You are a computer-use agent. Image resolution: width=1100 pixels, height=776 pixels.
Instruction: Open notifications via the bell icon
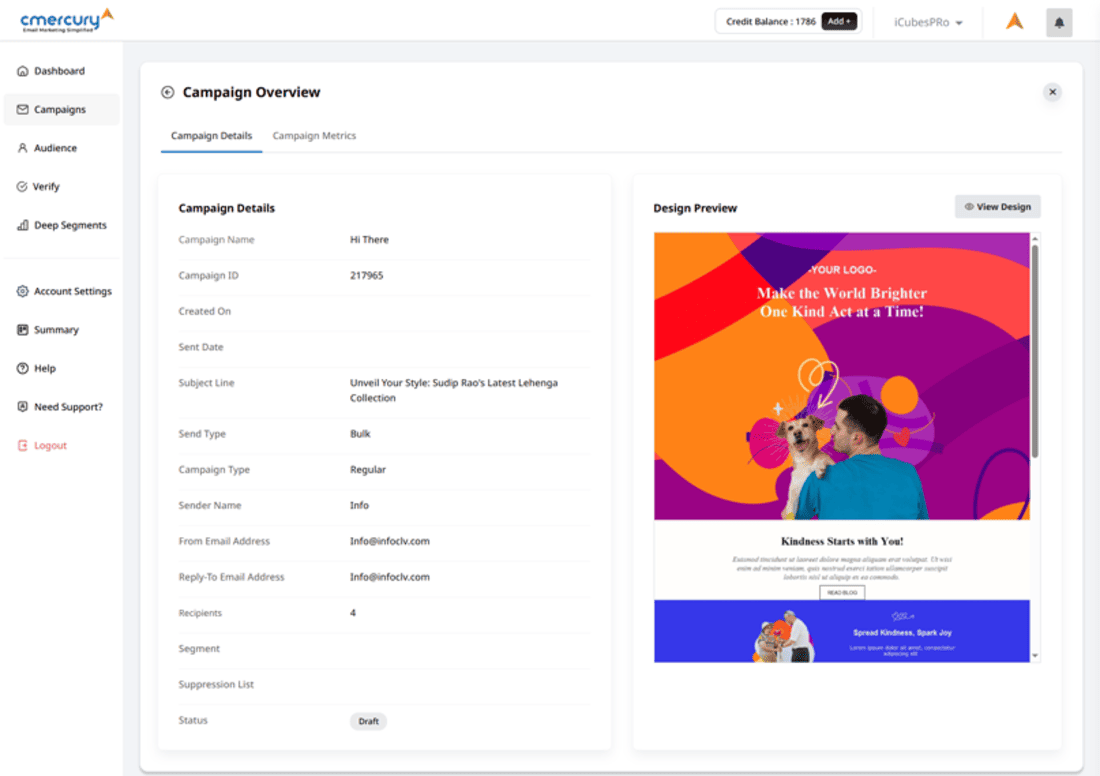pyautogui.click(x=1059, y=22)
